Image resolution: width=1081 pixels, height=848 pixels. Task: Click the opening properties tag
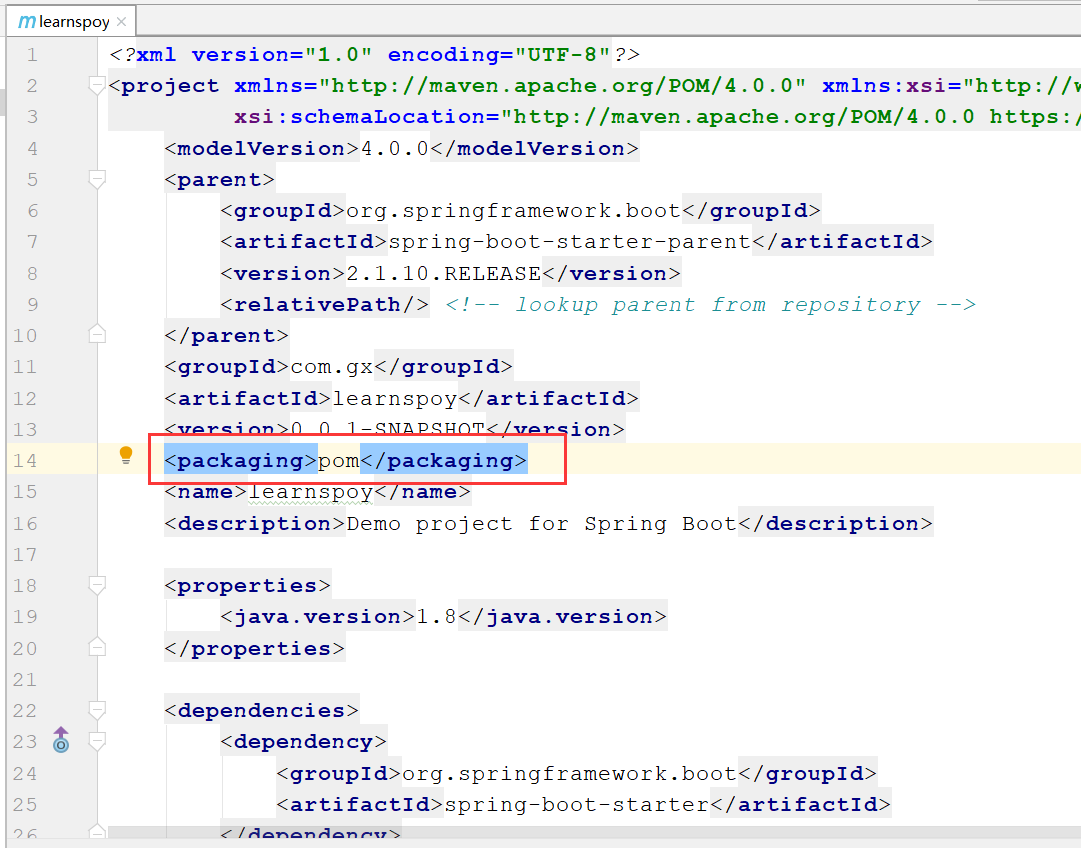tap(247, 585)
